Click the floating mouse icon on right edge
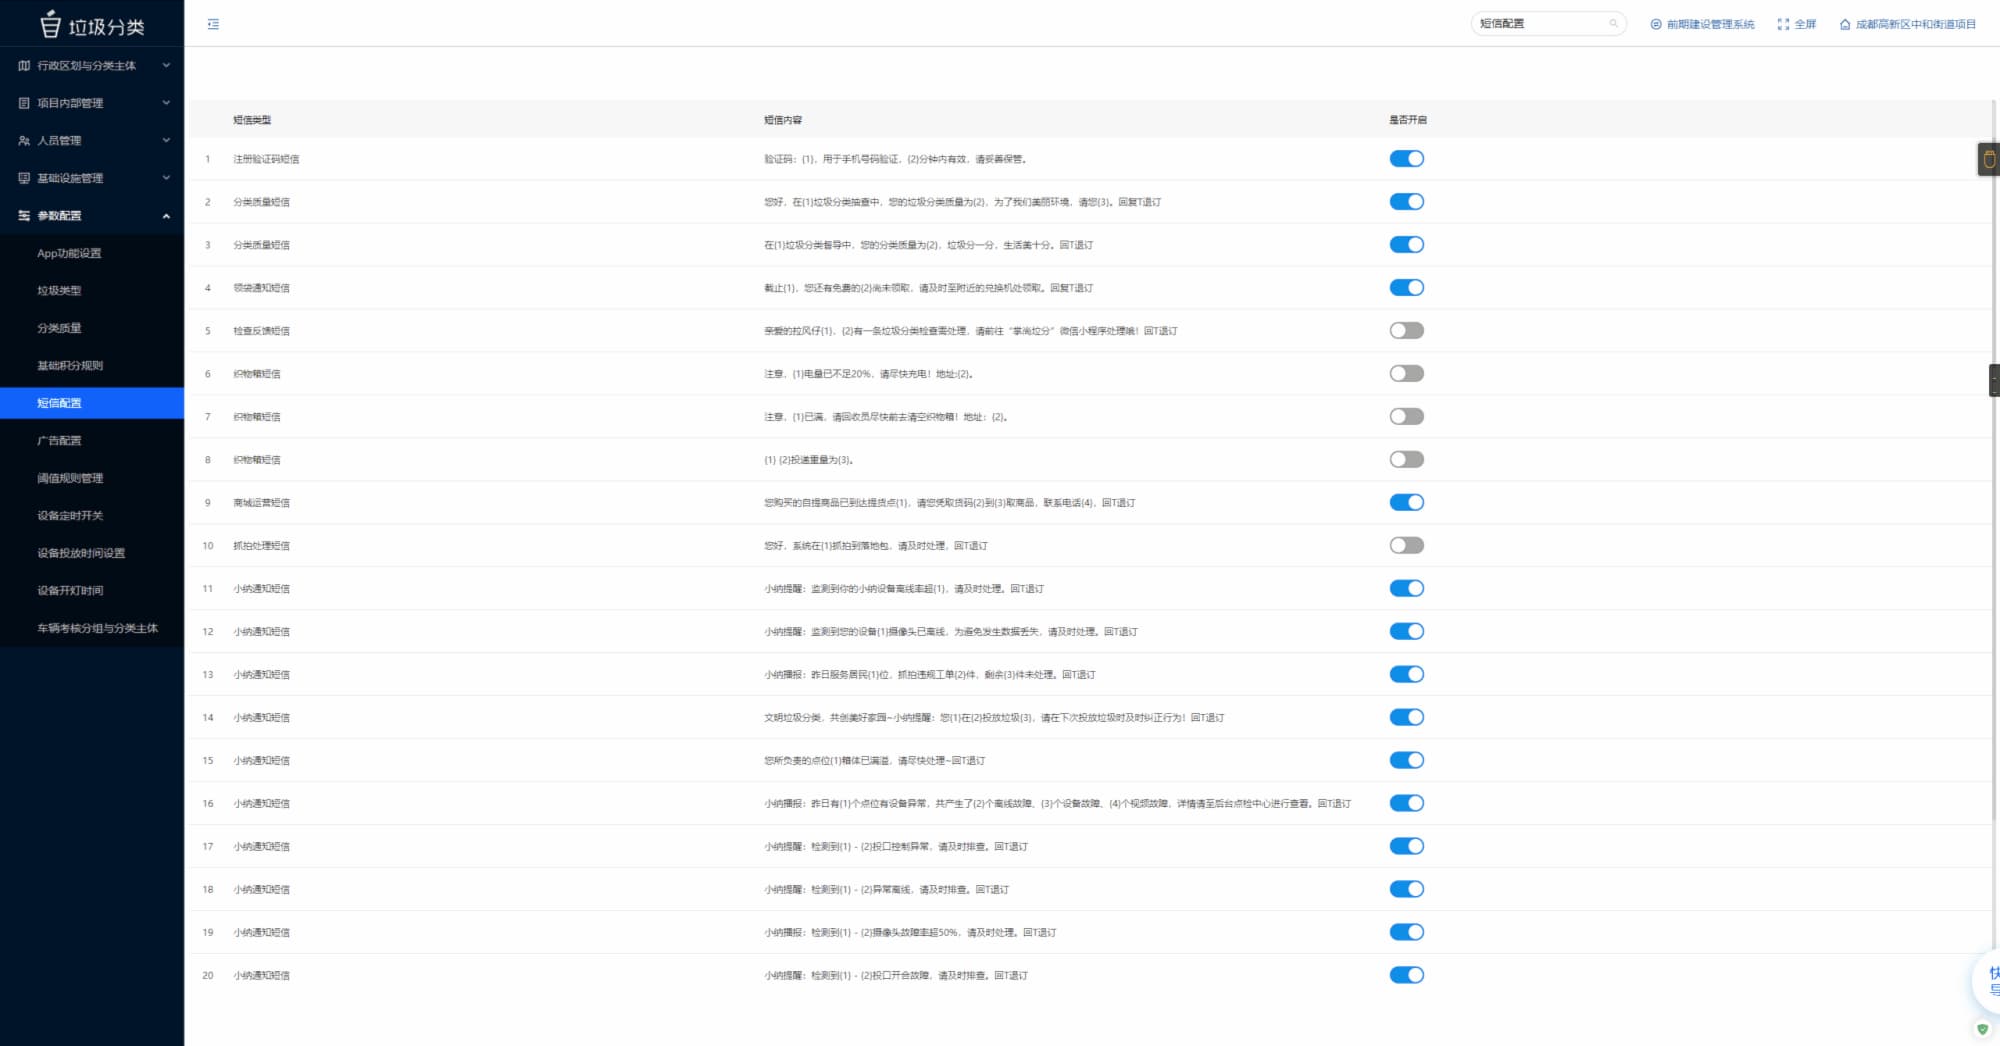This screenshot has width=2000, height=1046. [x=1989, y=159]
